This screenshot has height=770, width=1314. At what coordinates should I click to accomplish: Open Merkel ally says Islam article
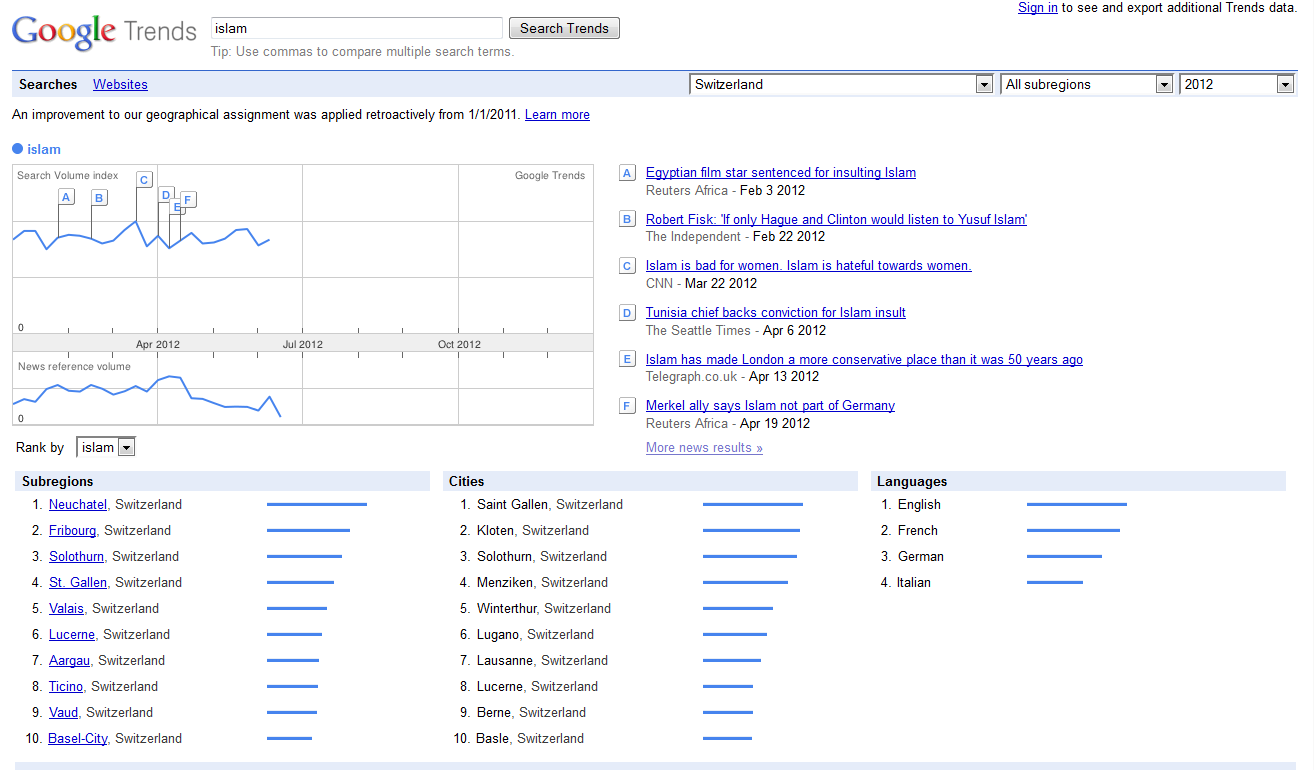point(770,406)
